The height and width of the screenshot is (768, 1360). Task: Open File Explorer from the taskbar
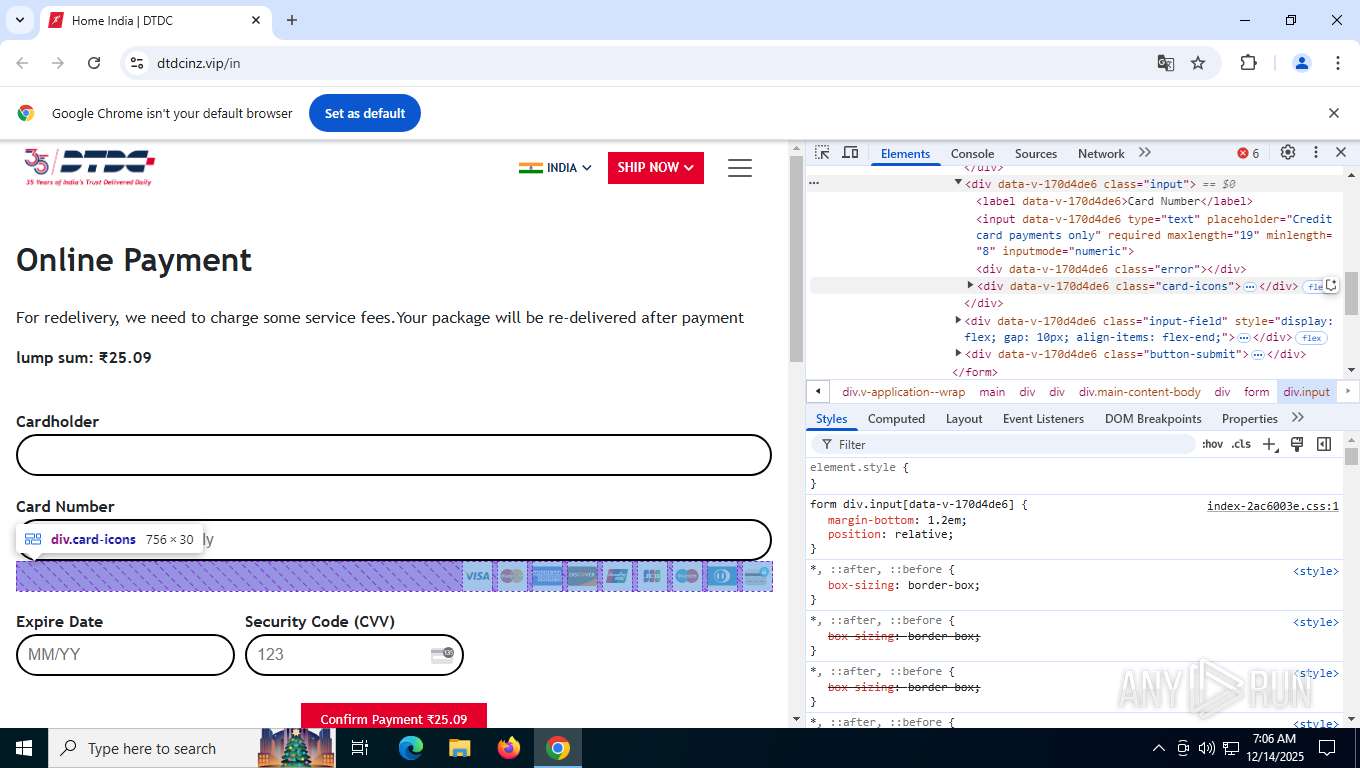(460, 748)
